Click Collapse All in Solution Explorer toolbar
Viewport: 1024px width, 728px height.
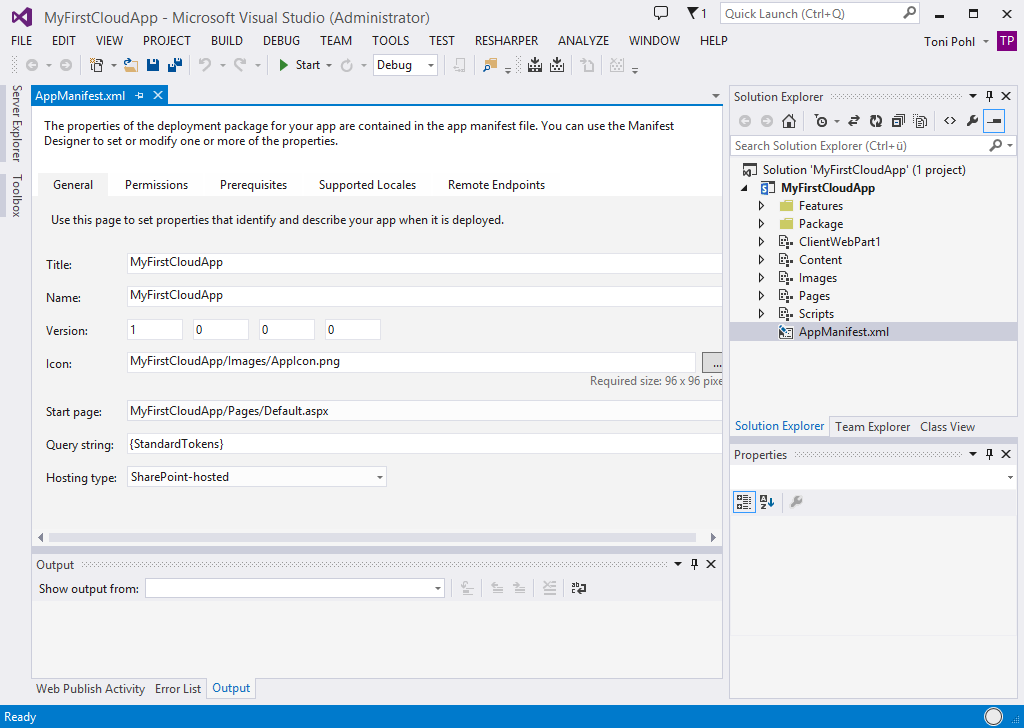(x=897, y=121)
